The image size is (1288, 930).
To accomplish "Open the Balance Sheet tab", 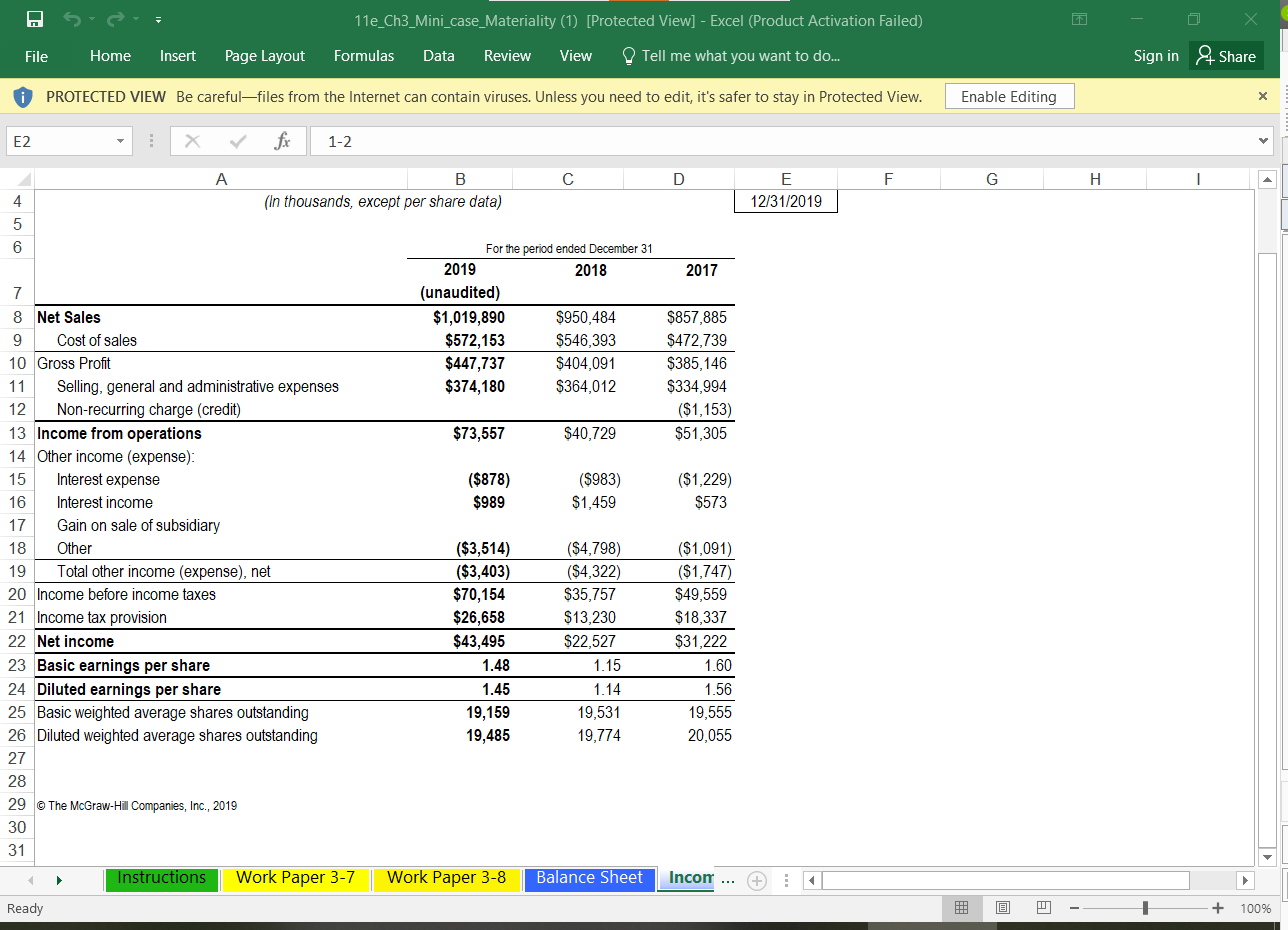I will [590, 878].
